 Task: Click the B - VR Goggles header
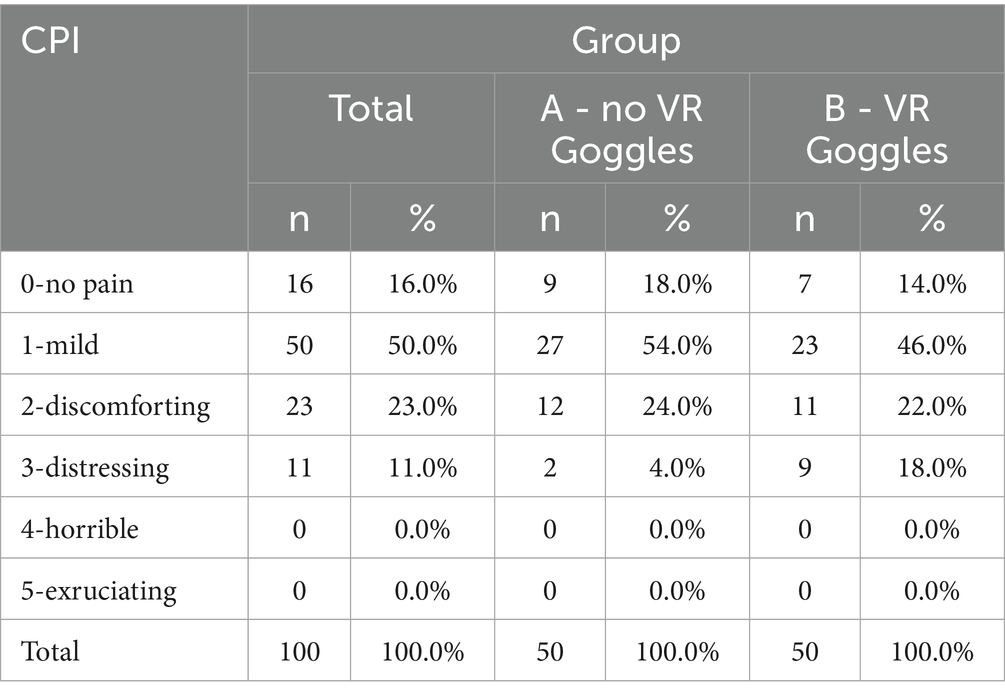[877, 129]
